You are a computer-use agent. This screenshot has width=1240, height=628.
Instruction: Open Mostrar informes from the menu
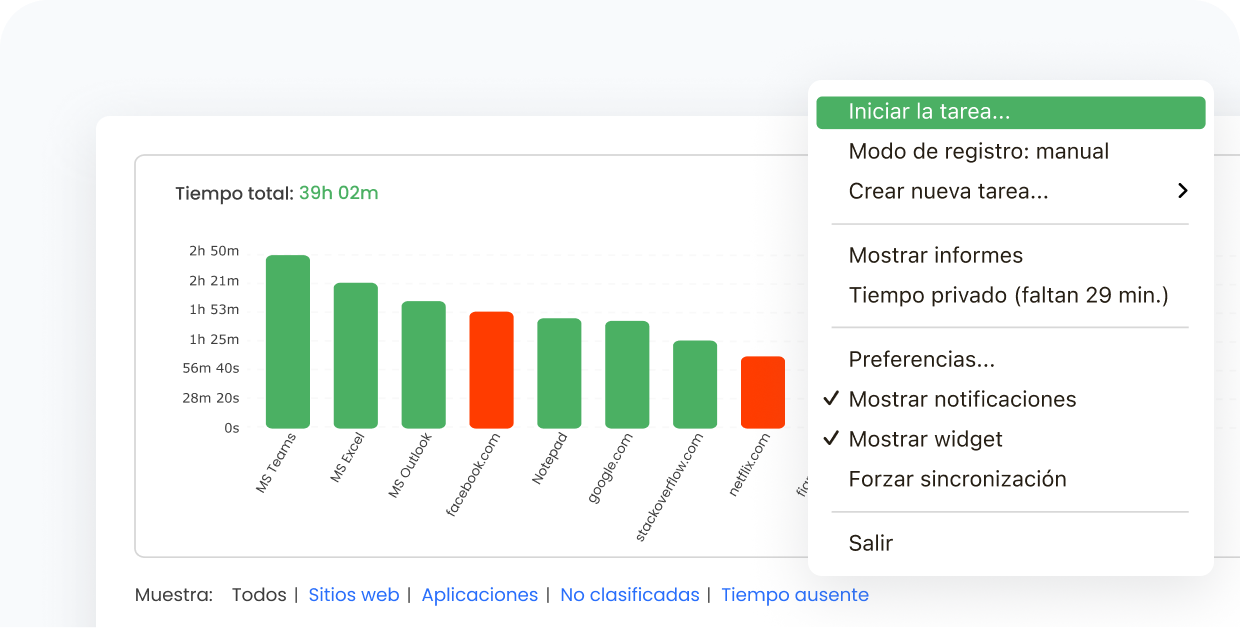pyautogui.click(x=935, y=256)
